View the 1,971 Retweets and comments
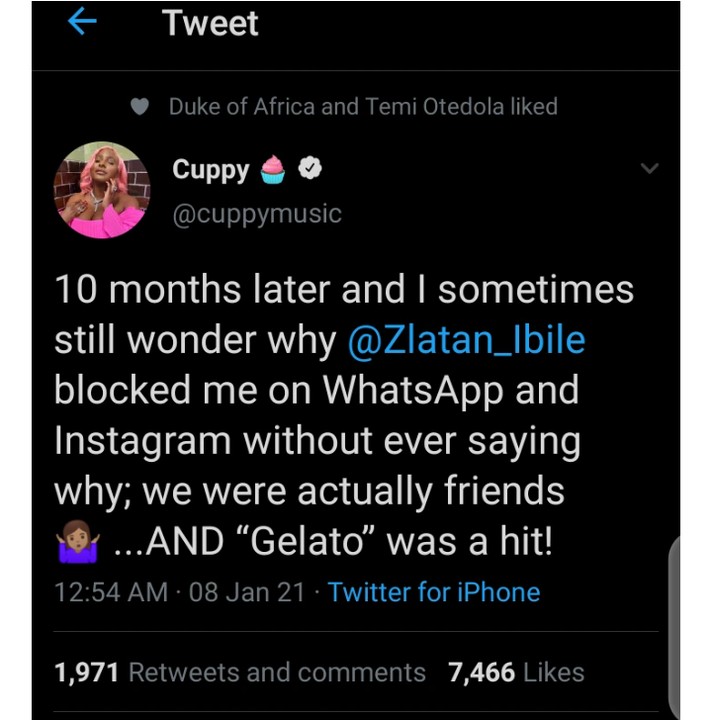 pyautogui.click(x=240, y=673)
